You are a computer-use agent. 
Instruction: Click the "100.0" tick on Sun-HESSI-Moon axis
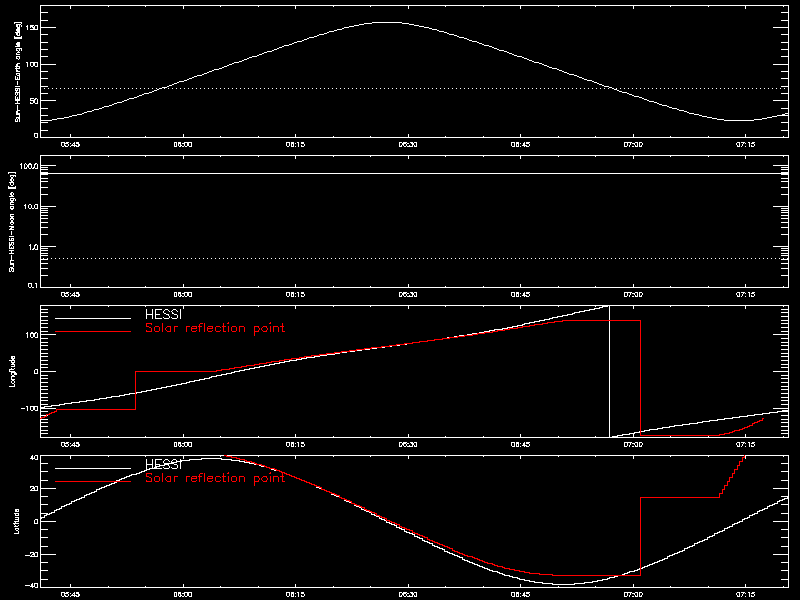tap(28, 166)
